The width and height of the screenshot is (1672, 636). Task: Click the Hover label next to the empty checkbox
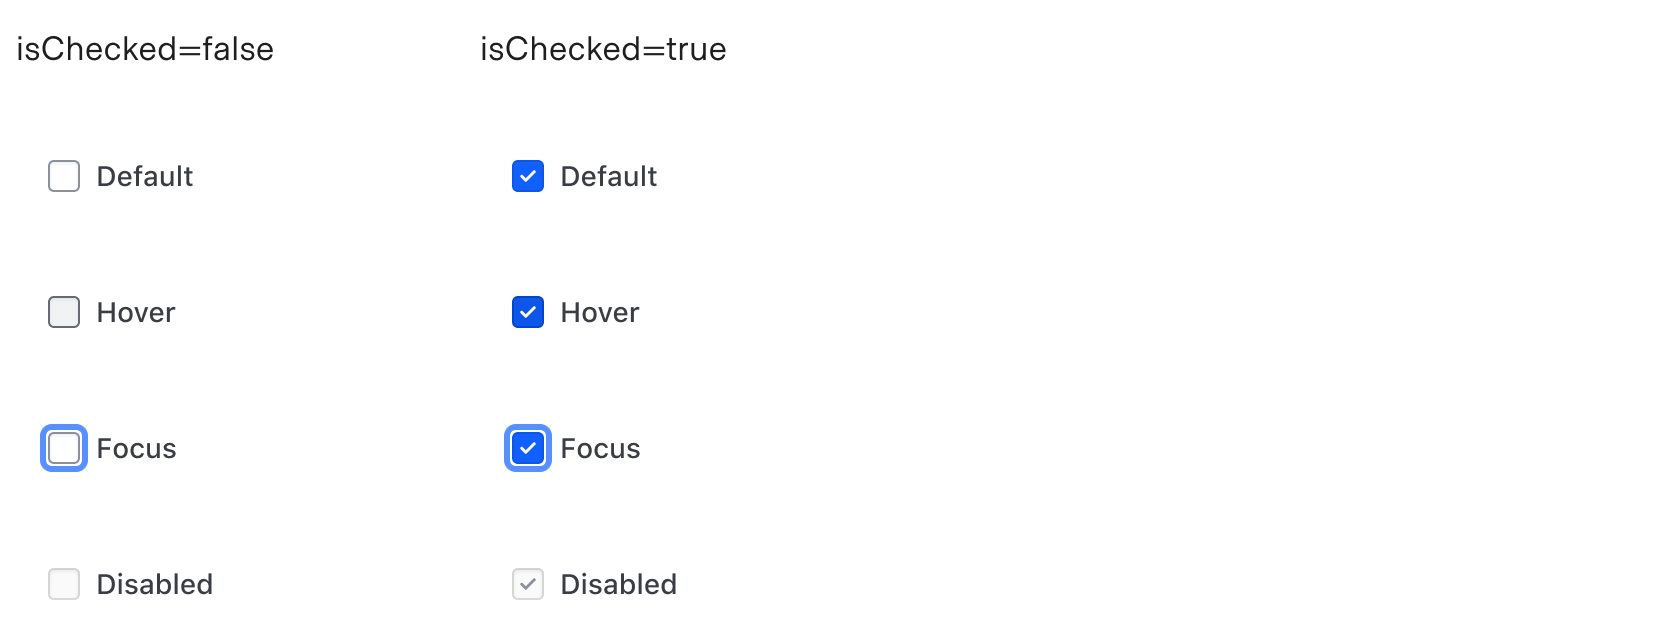[x=135, y=312]
